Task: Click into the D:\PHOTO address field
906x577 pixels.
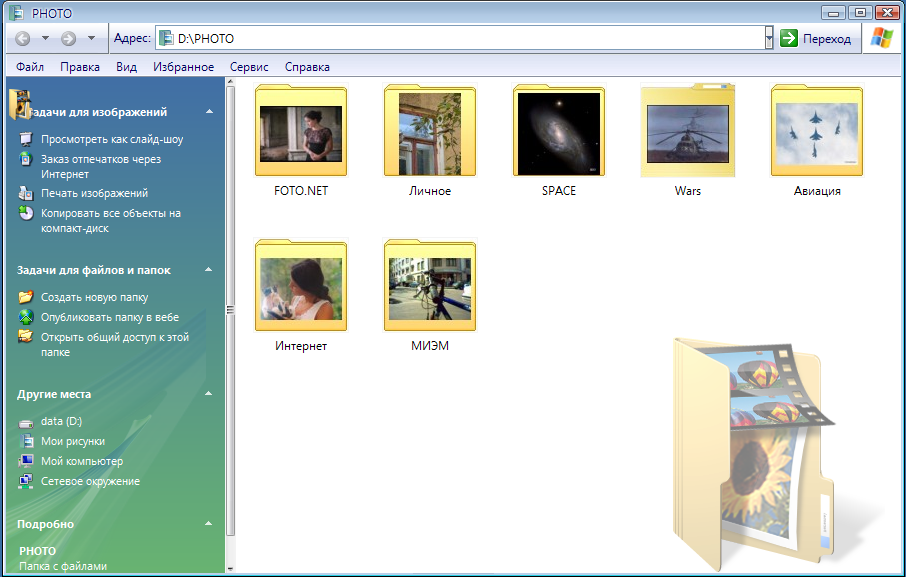Action: tap(460, 38)
